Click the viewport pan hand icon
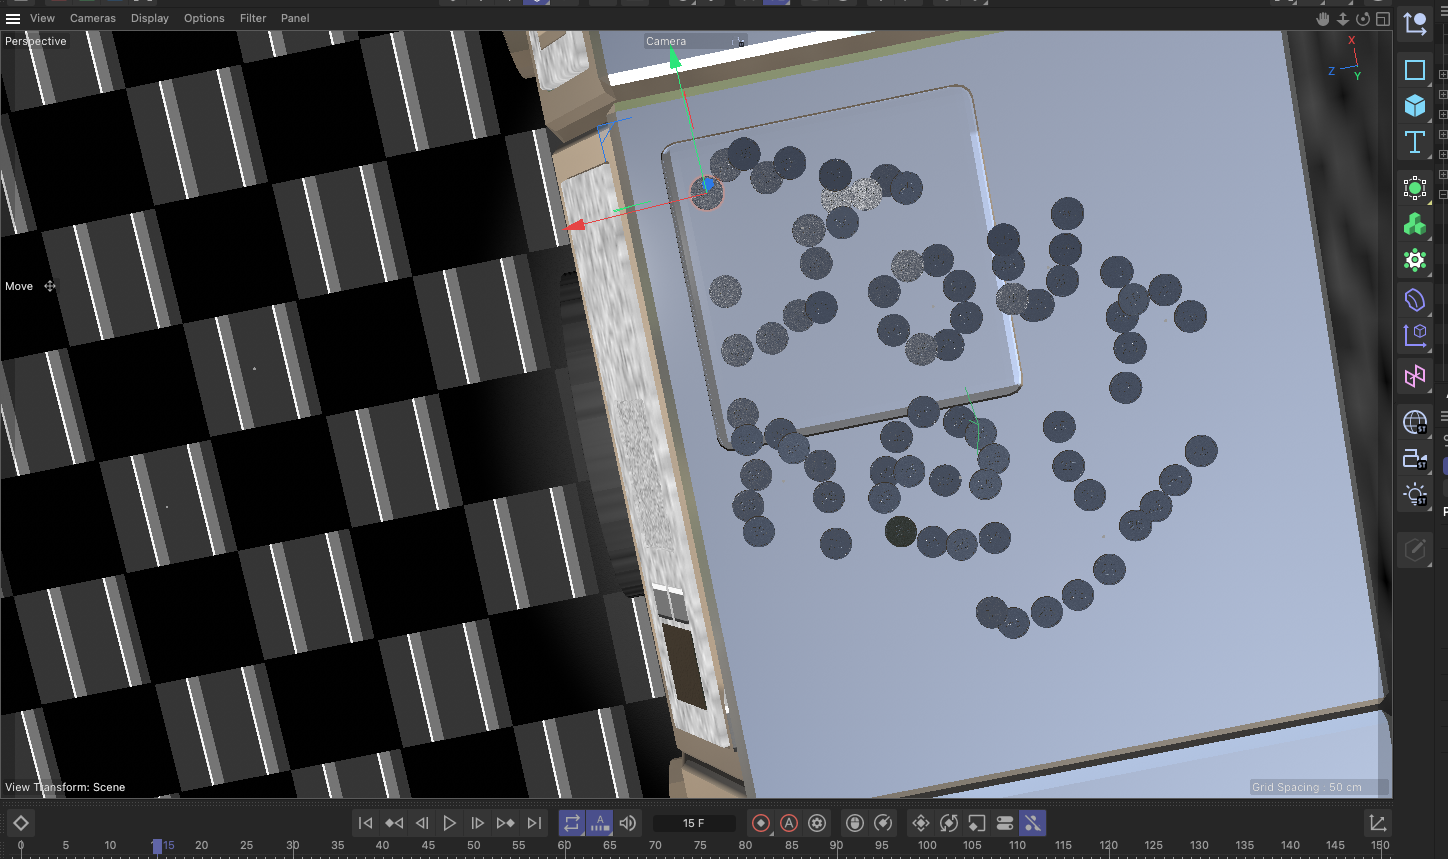Image resolution: width=1448 pixels, height=859 pixels. pyautogui.click(x=1323, y=19)
